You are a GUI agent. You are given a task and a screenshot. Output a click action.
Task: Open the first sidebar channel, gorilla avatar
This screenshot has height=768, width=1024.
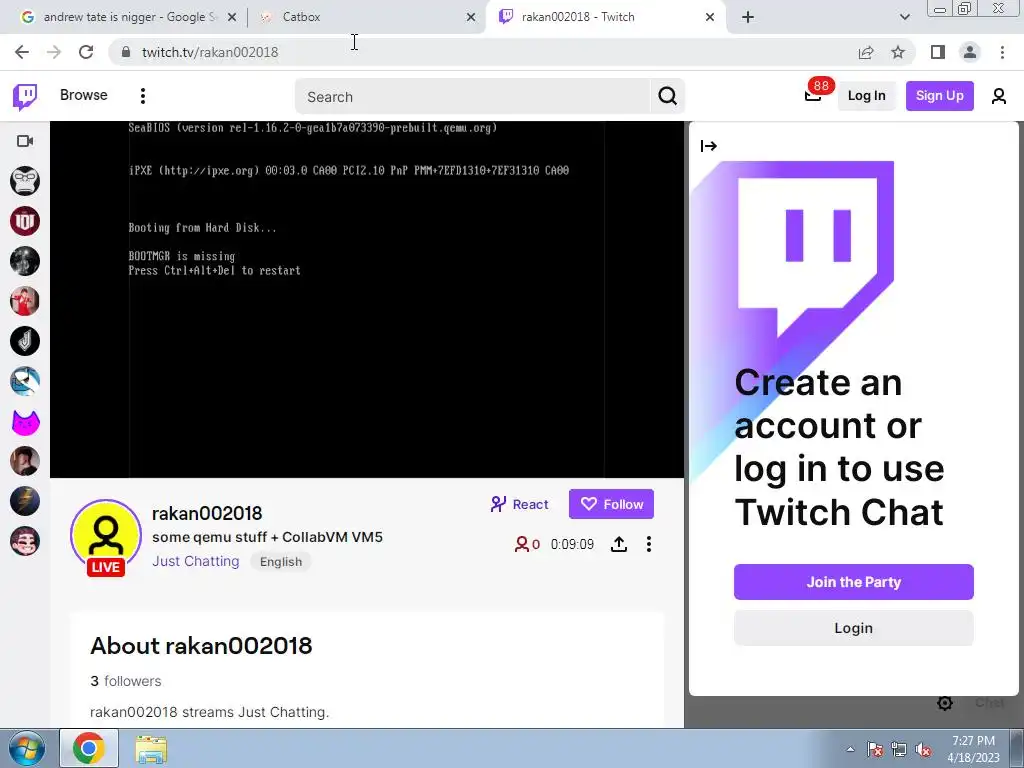click(25, 181)
